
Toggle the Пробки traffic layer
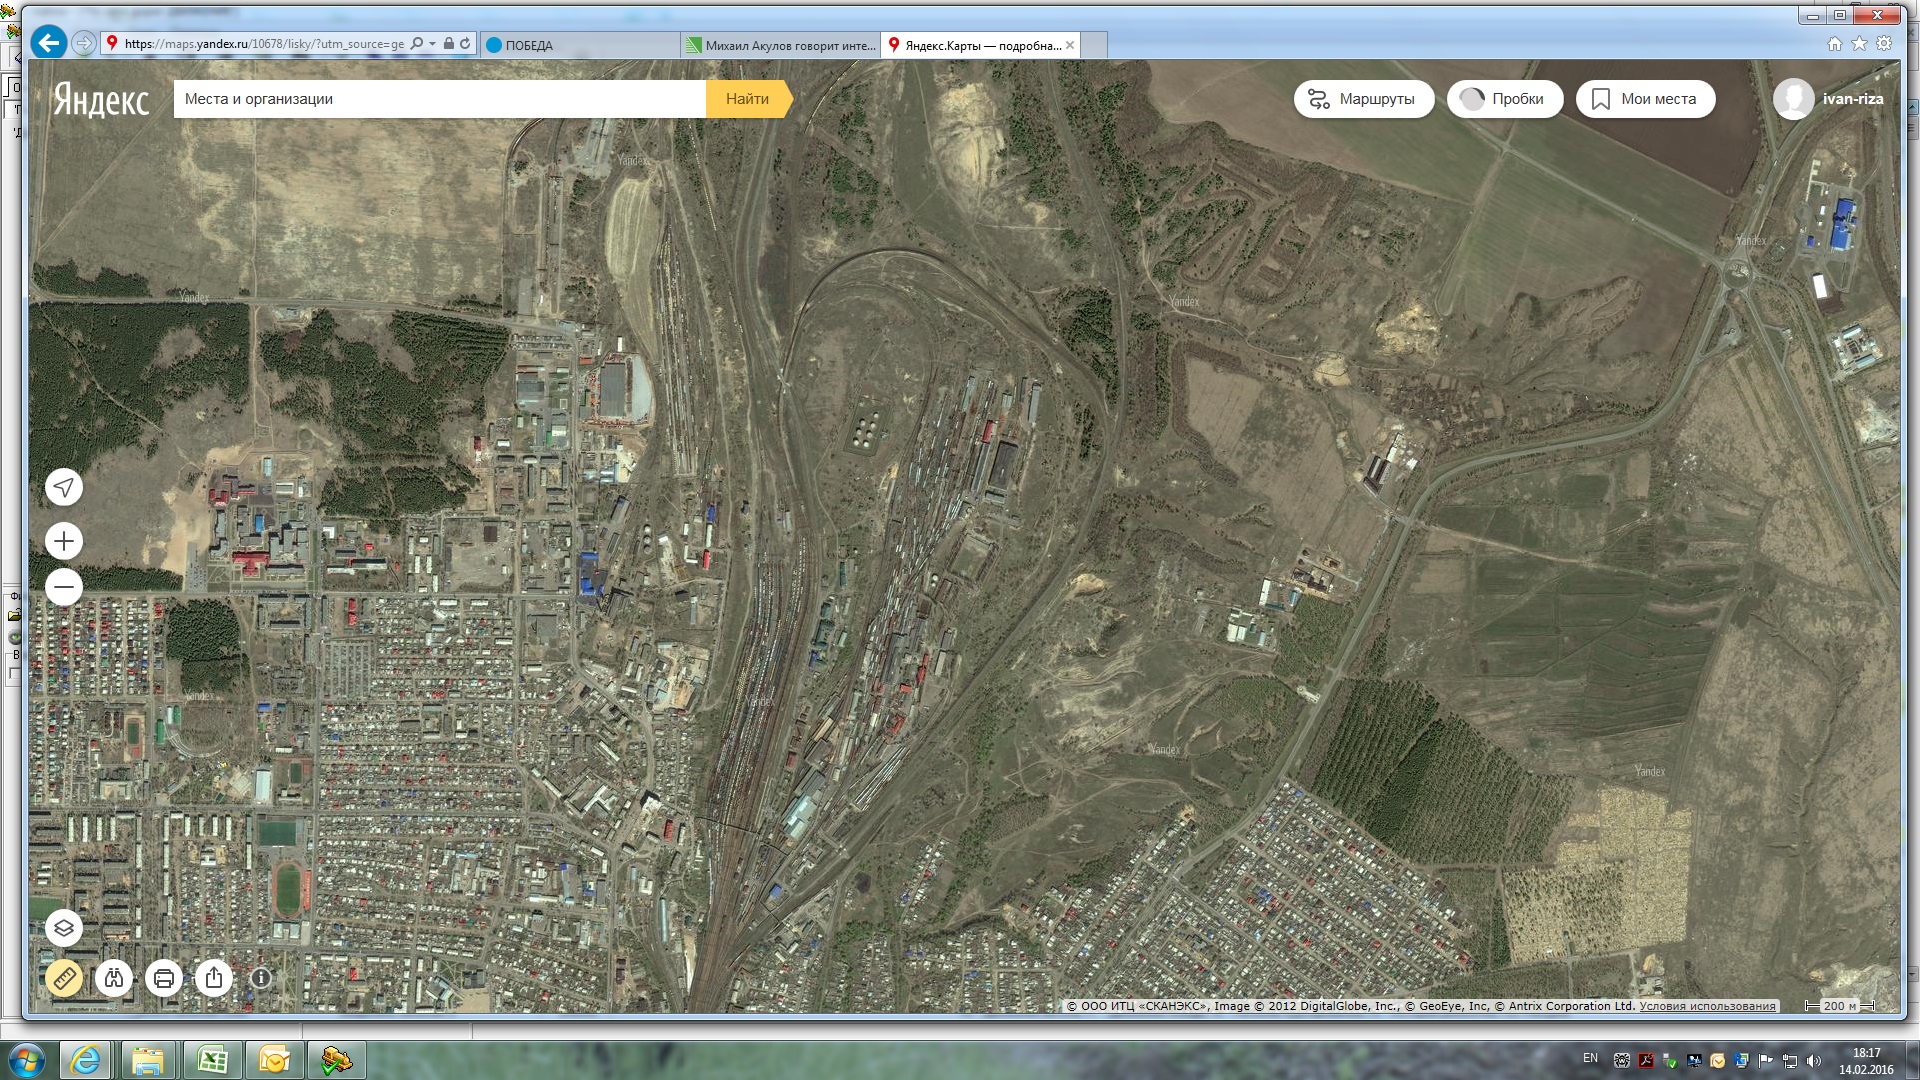pyautogui.click(x=1504, y=99)
